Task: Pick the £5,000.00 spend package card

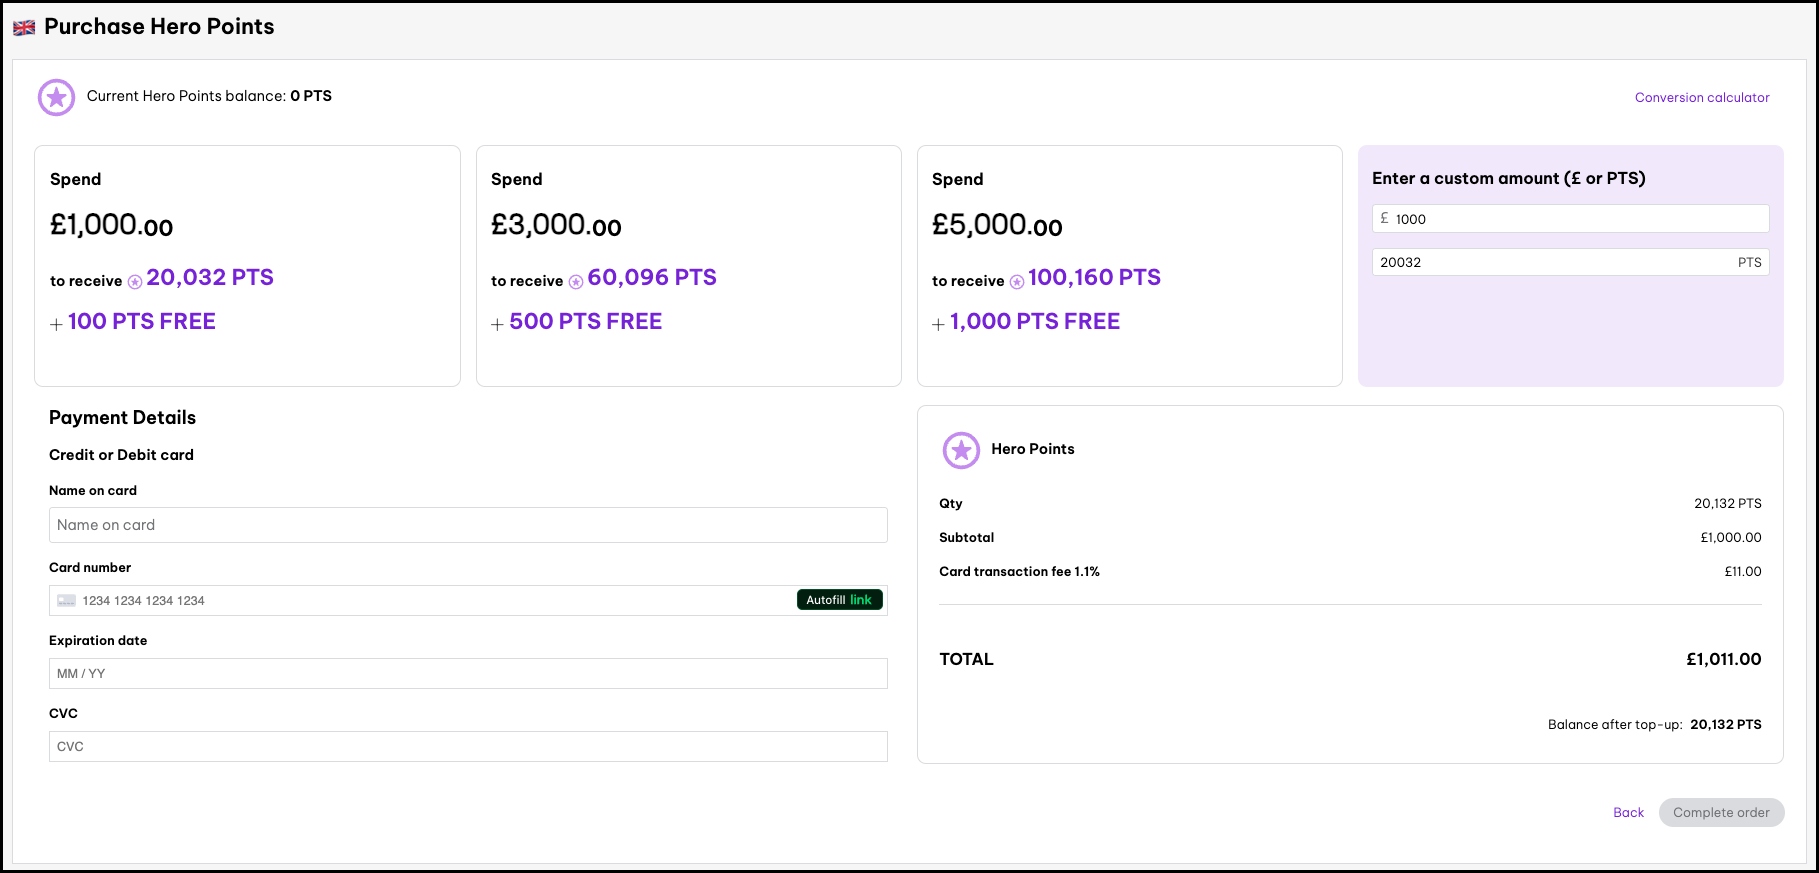Action: (x=1129, y=266)
